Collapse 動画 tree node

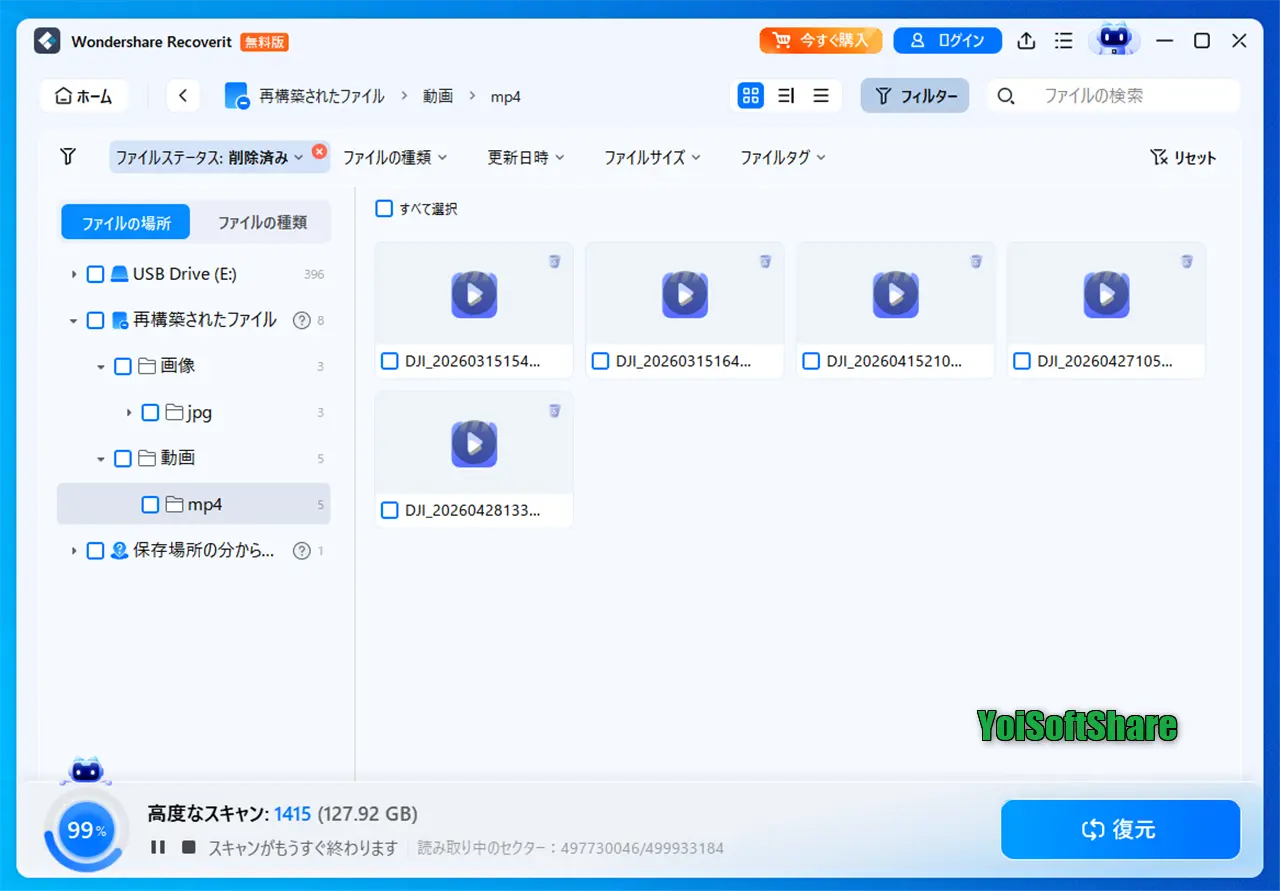coord(100,458)
